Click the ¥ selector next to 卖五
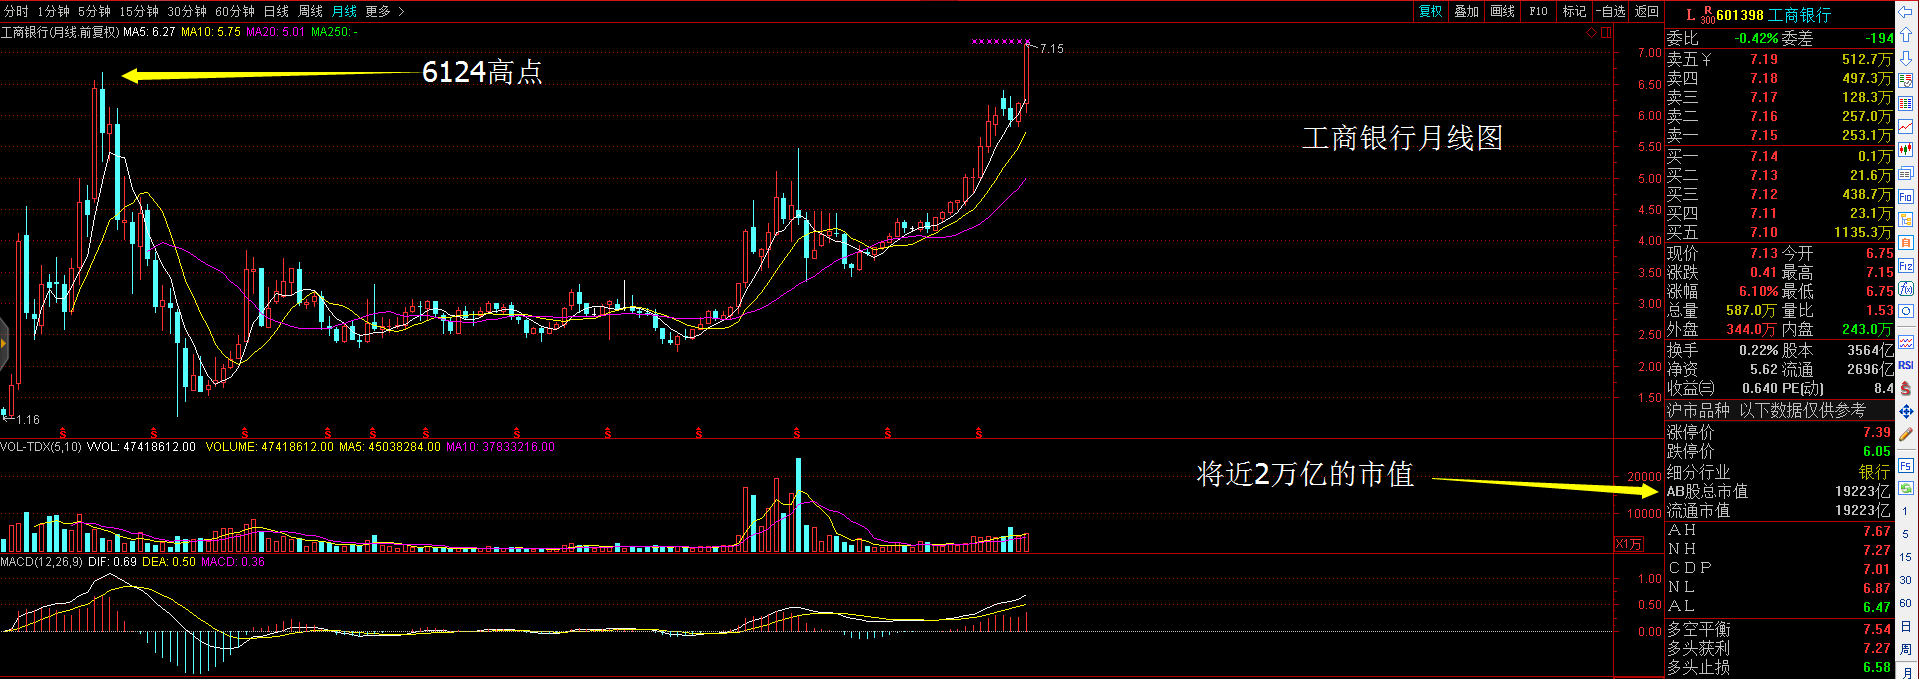 pos(1706,59)
